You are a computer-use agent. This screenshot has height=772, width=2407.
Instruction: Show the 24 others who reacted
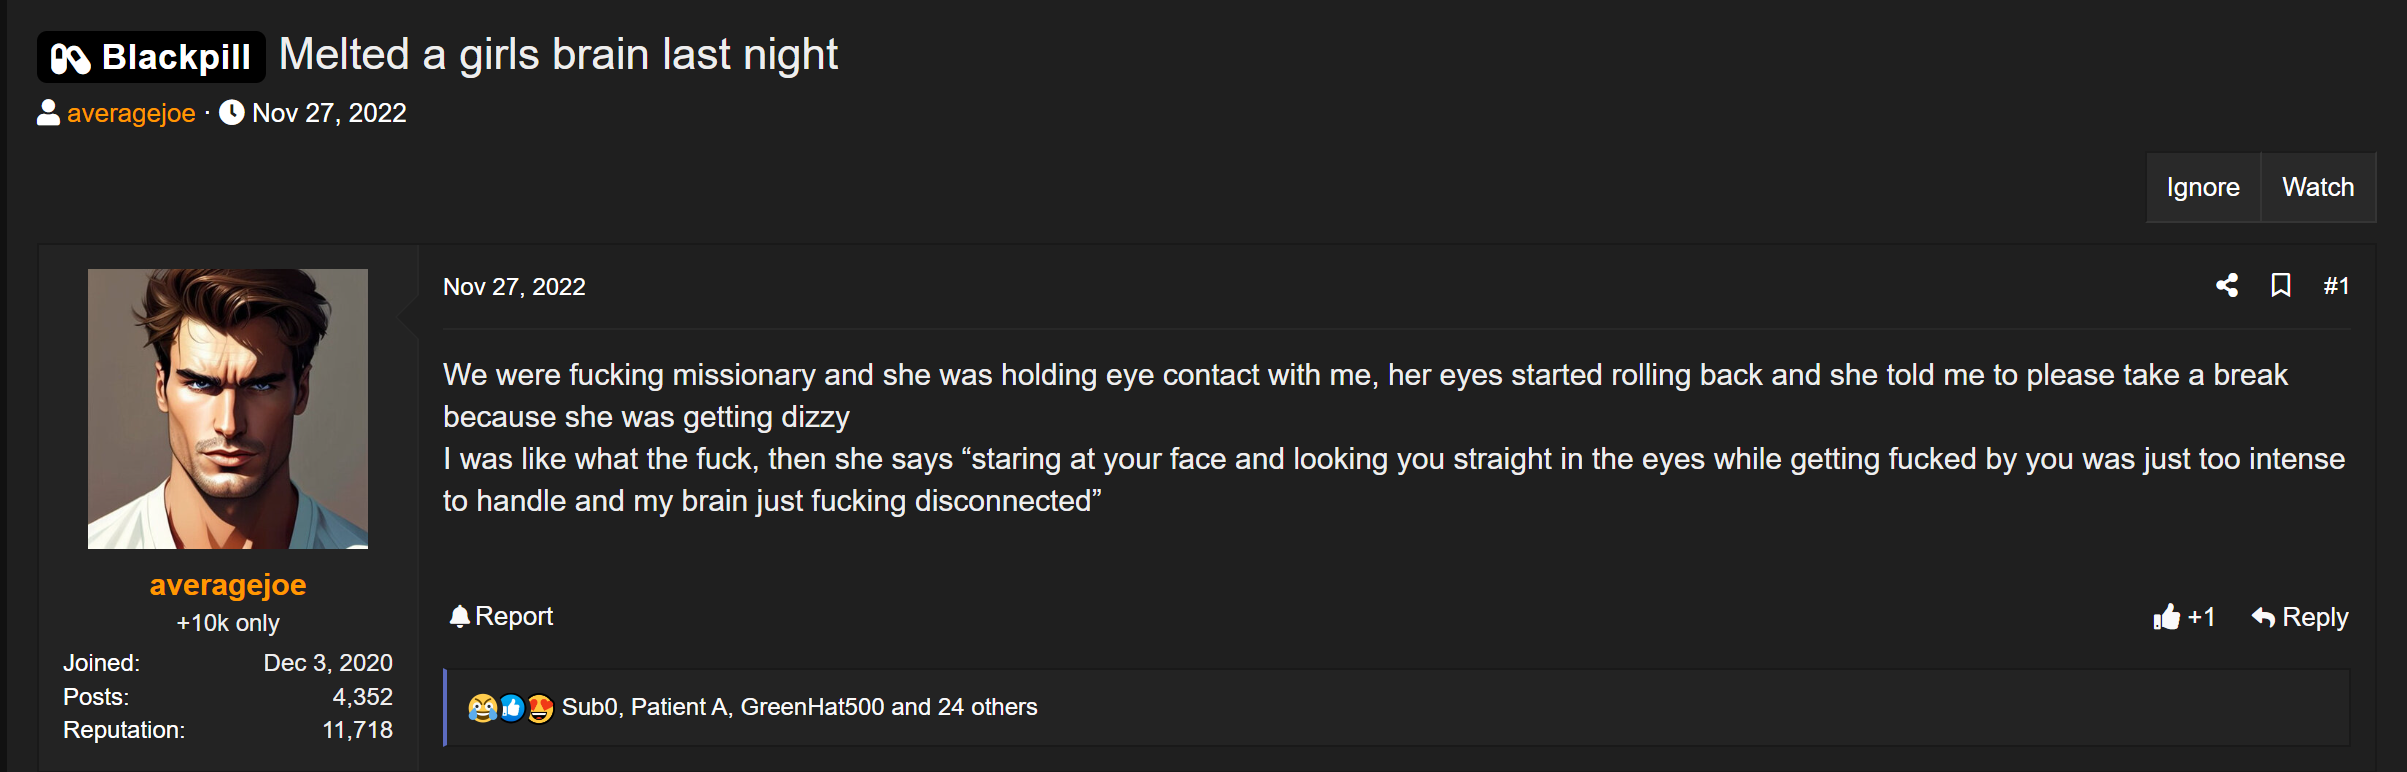tap(988, 707)
